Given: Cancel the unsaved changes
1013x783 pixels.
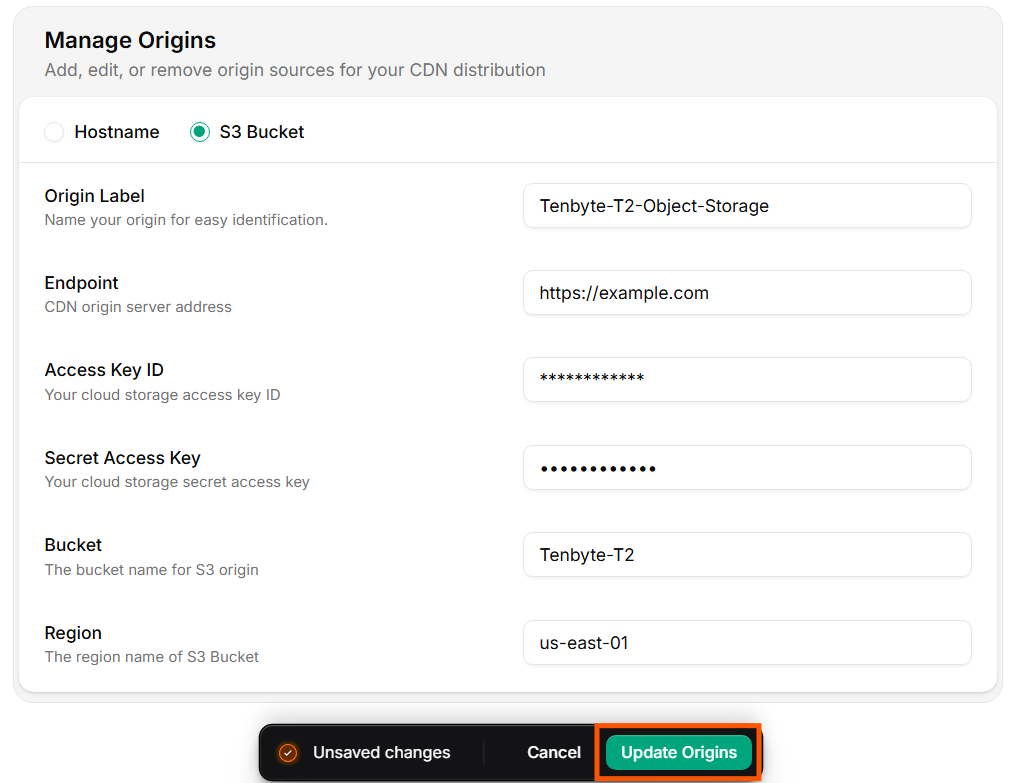Looking at the screenshot, I should tap(553, 752).
